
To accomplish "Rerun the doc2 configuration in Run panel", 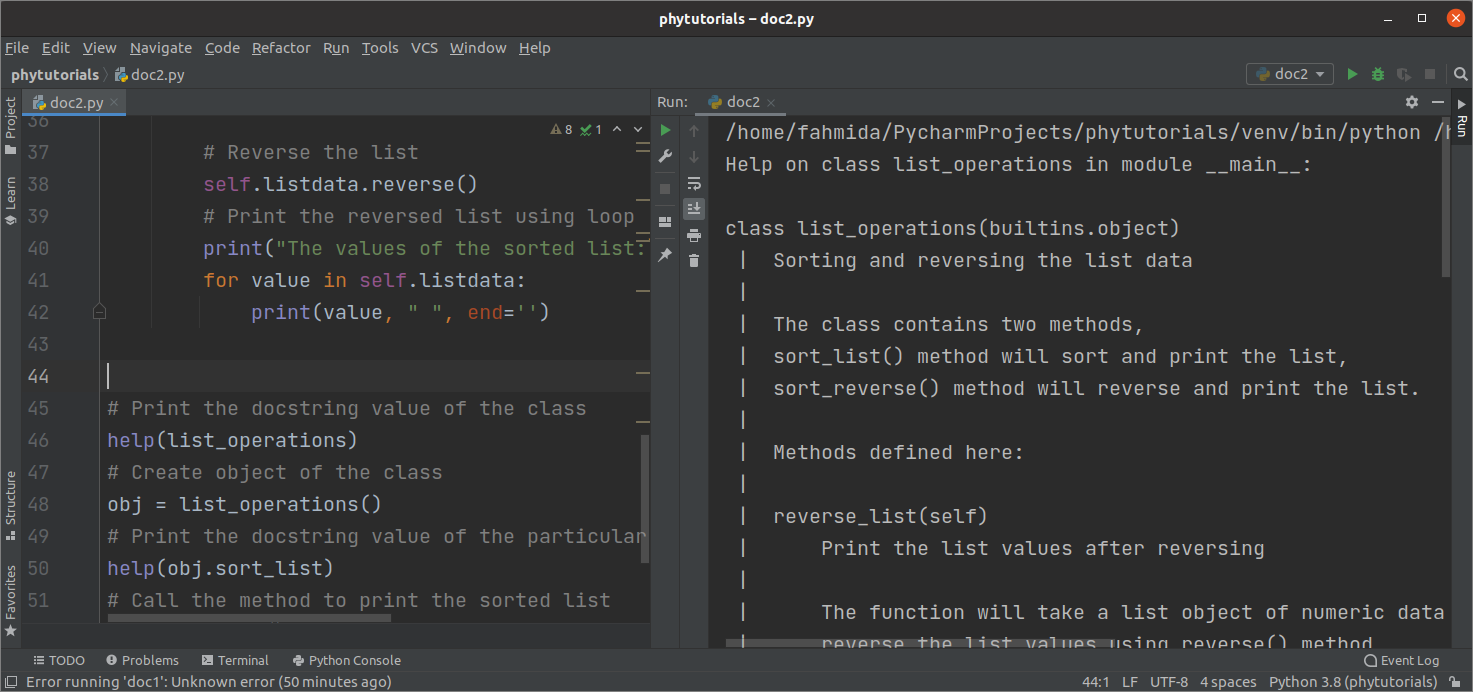I will [665, 129].
